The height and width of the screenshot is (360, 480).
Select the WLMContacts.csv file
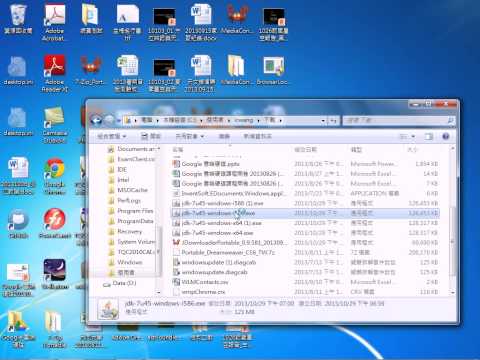(305, 282)
